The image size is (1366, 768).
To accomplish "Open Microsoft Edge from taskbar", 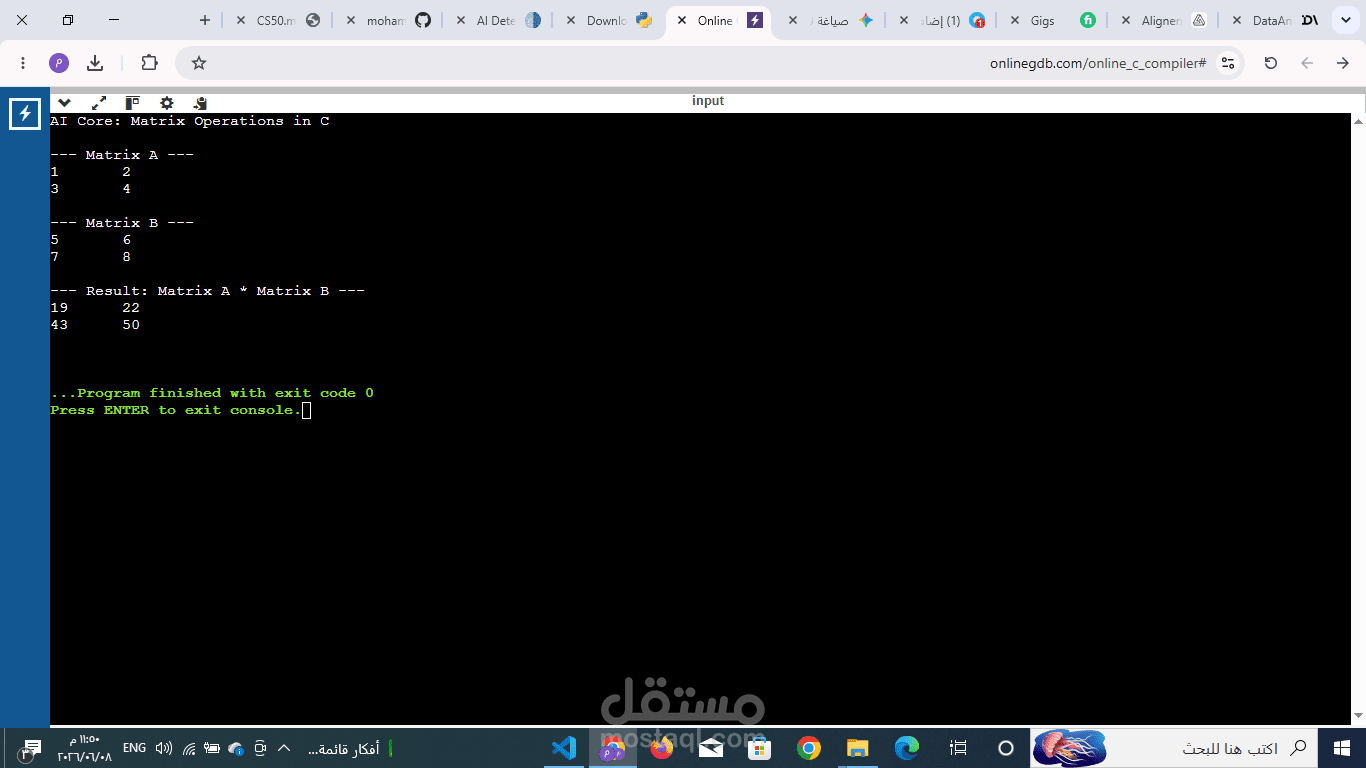I will pyautogui.click(x=906, y=748).
